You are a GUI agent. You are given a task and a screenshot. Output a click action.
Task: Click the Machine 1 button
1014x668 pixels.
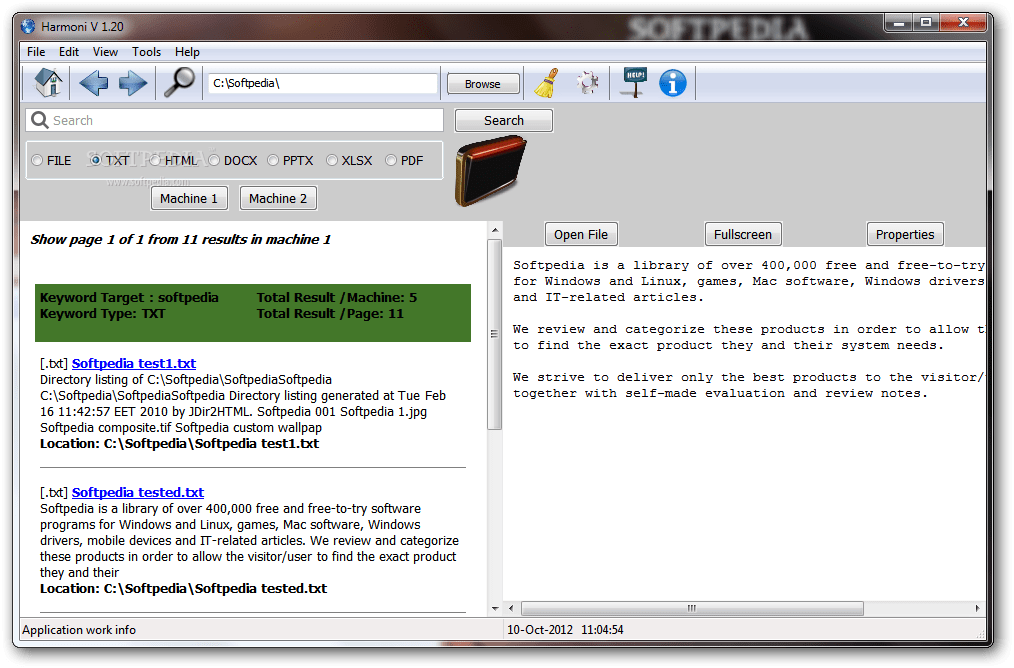point(189,199)
